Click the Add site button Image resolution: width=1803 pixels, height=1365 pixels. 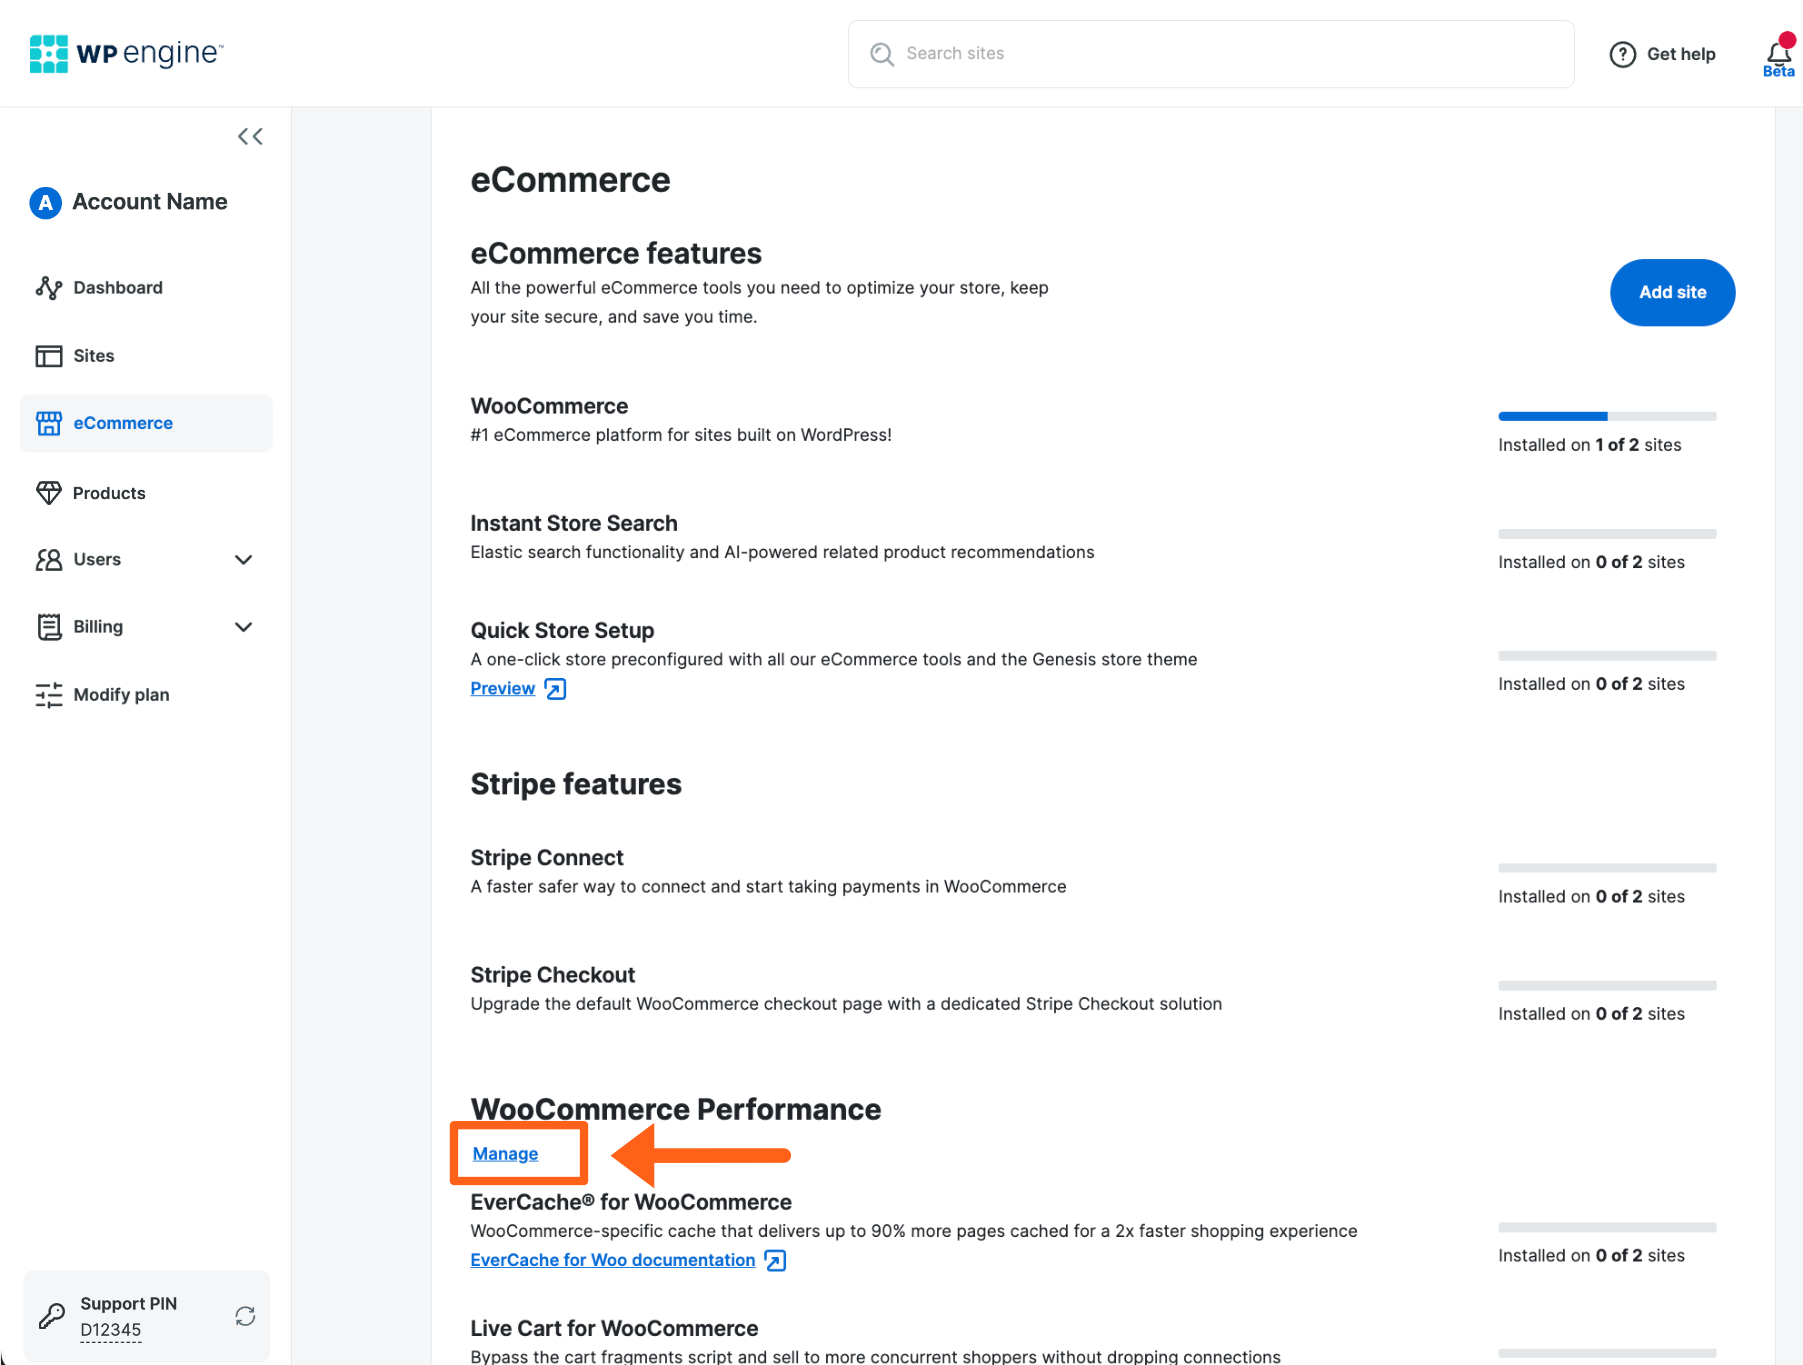(x=1671, y=292)
